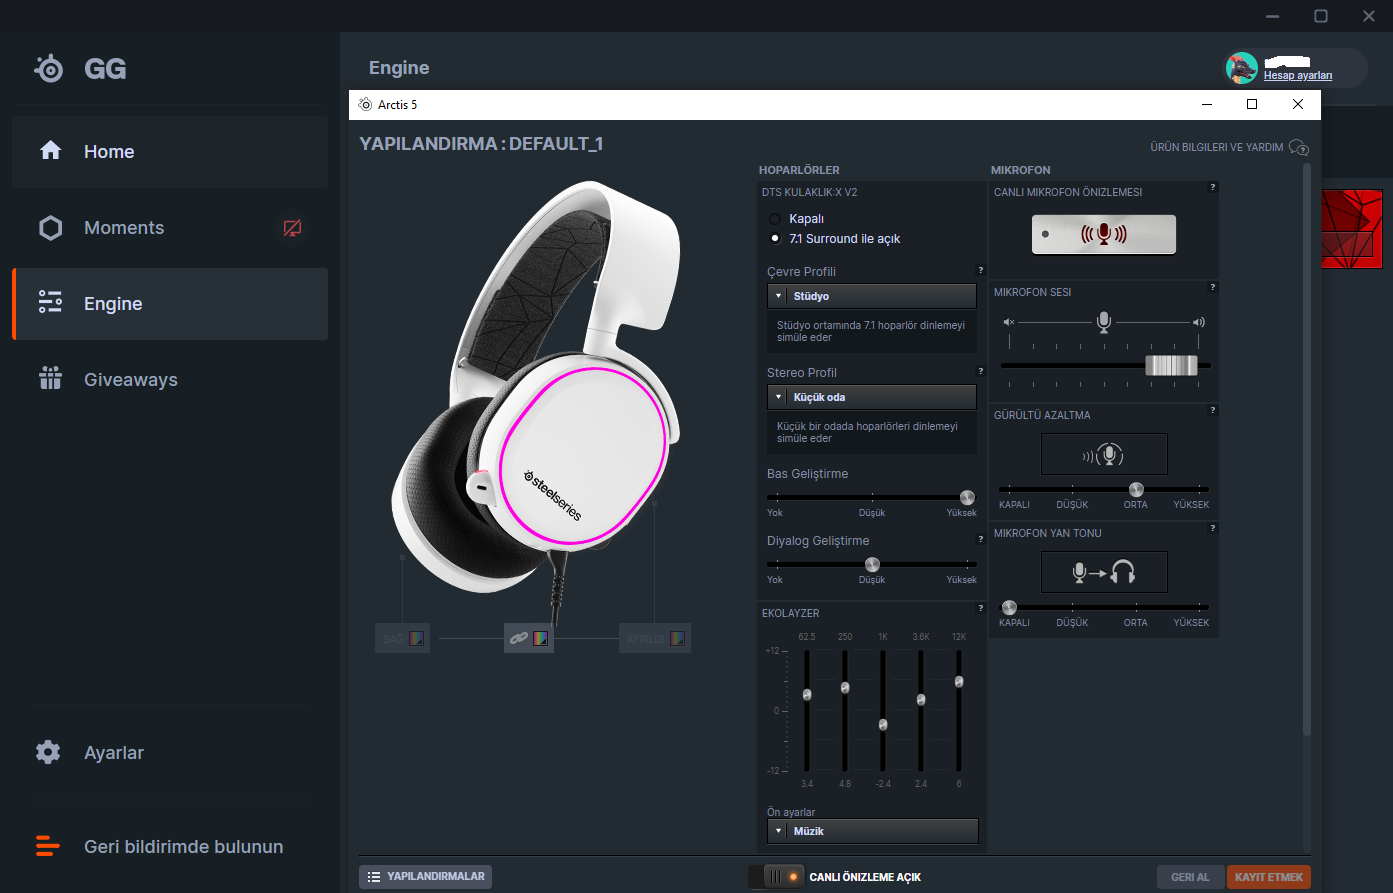Viewport: 1393px width, 893px height.
Task: Click the 3.6K equalizer band handle
Action: coord(921,699)
